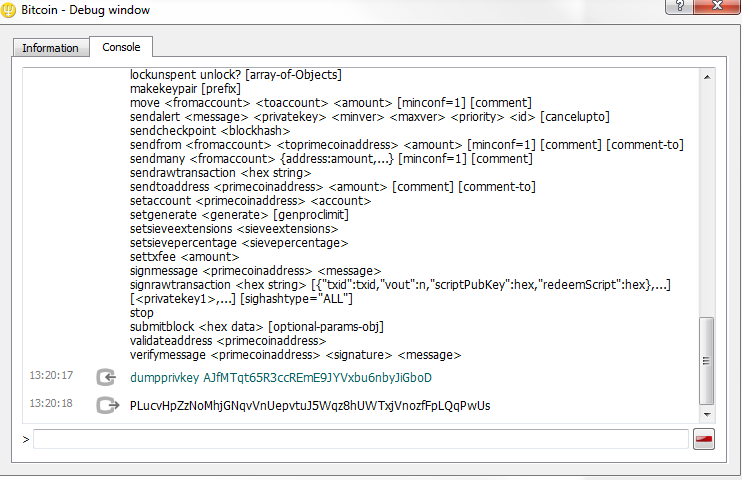Click the Bitcoin icon in the title bar
The width and height of the screenshot is (742, 480).
click(9, 9)
